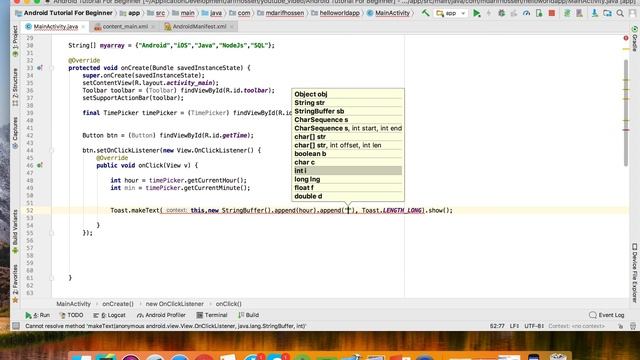Open SDK Manager download icon
The height and width of the screenshot is (360, 640).
(x=595, y=13)
